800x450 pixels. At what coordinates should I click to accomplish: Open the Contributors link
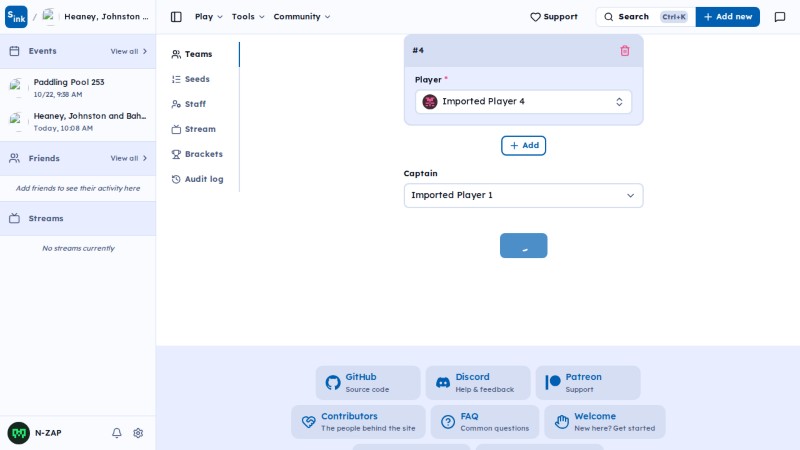tap(358, 422)
